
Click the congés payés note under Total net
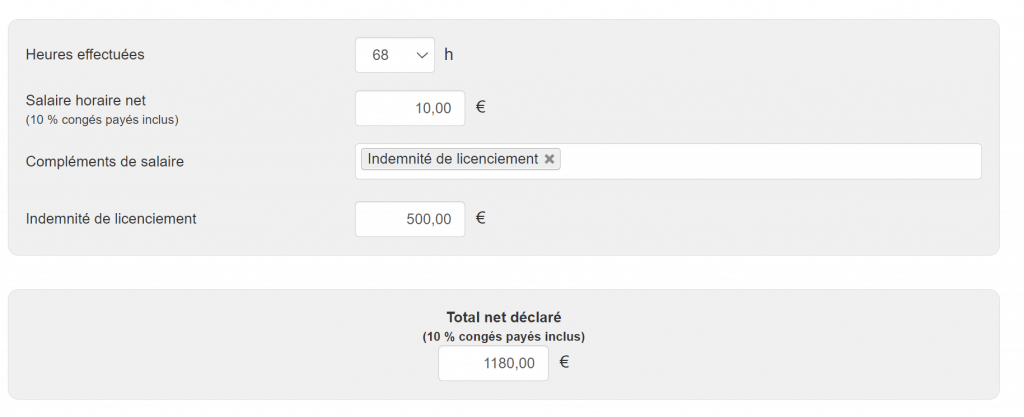503,337
